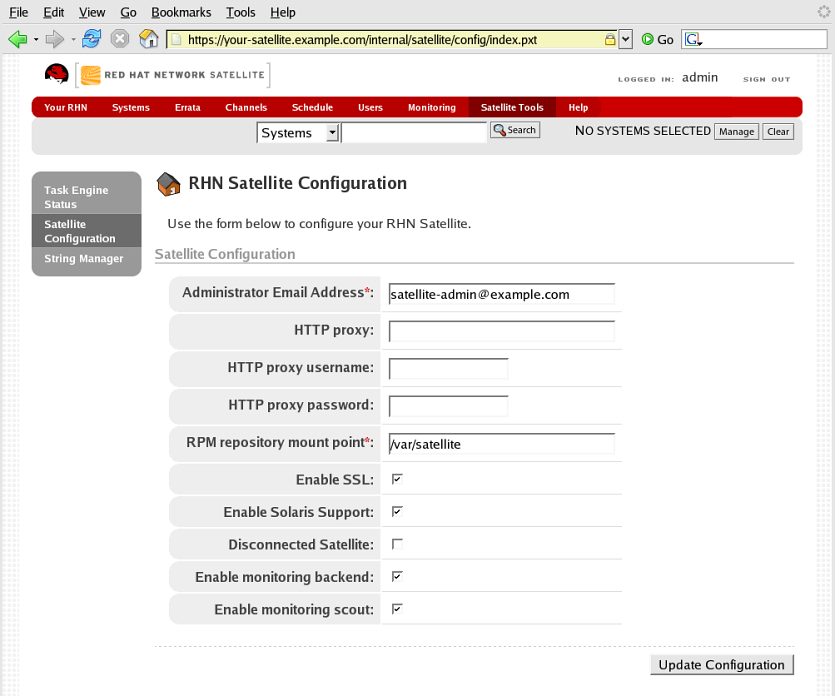Open the Go menu
This screenshot has width=835, height=696.
128,12
